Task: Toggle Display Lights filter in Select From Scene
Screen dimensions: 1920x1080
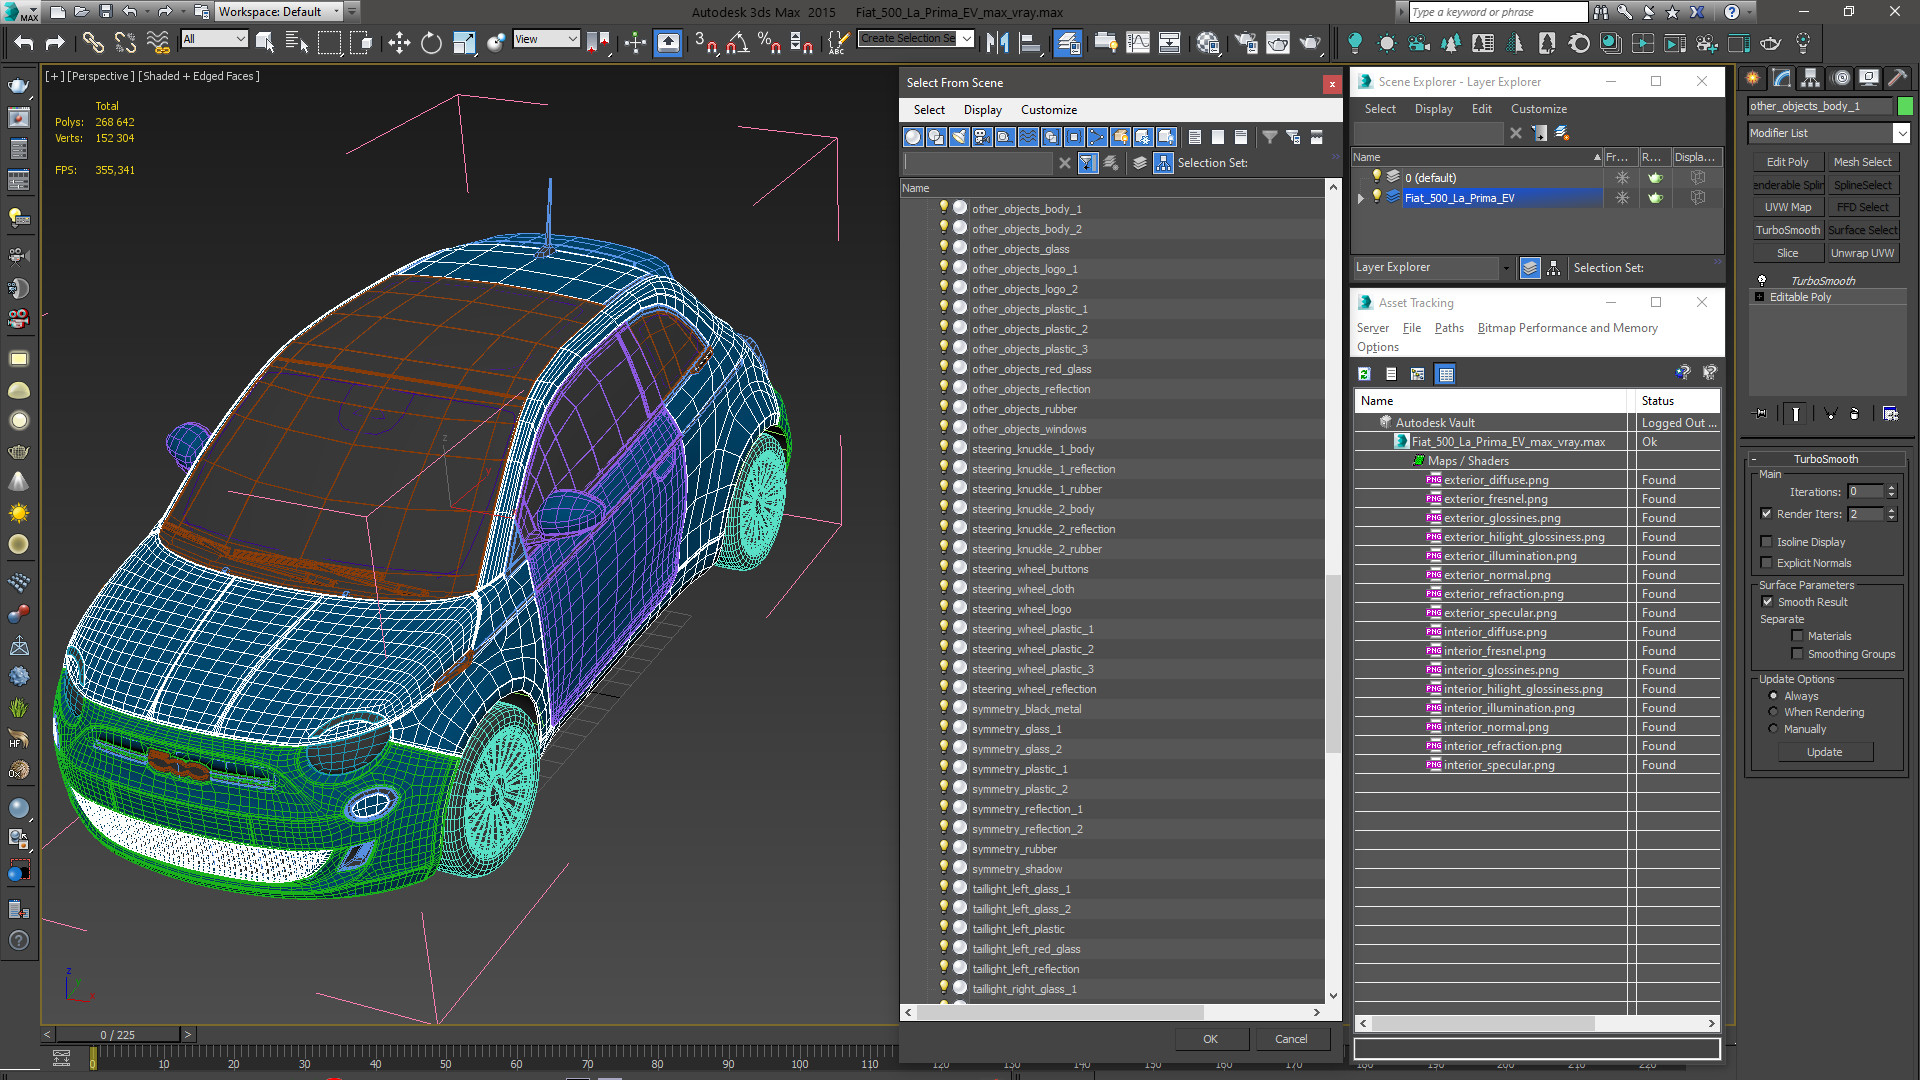Action: tap(959, 137)
